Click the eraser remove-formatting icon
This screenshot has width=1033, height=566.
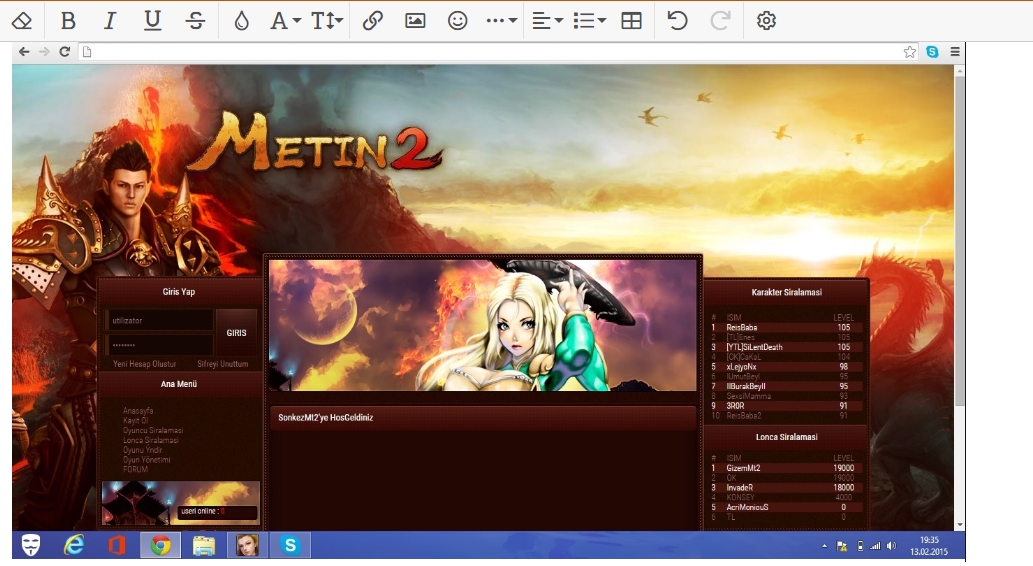[22, 21]
